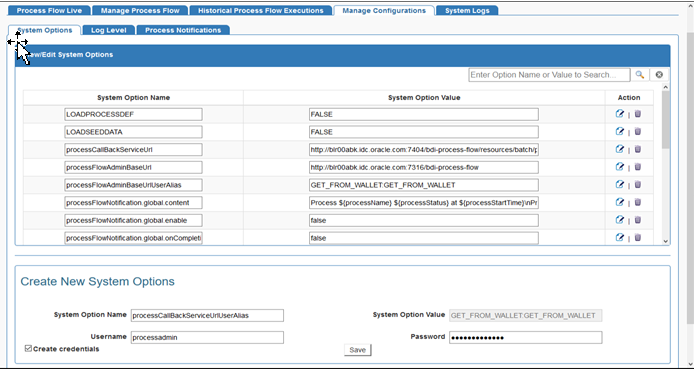Click the Action column header
This screenshot has height=369, width=694.
(629, 97)
